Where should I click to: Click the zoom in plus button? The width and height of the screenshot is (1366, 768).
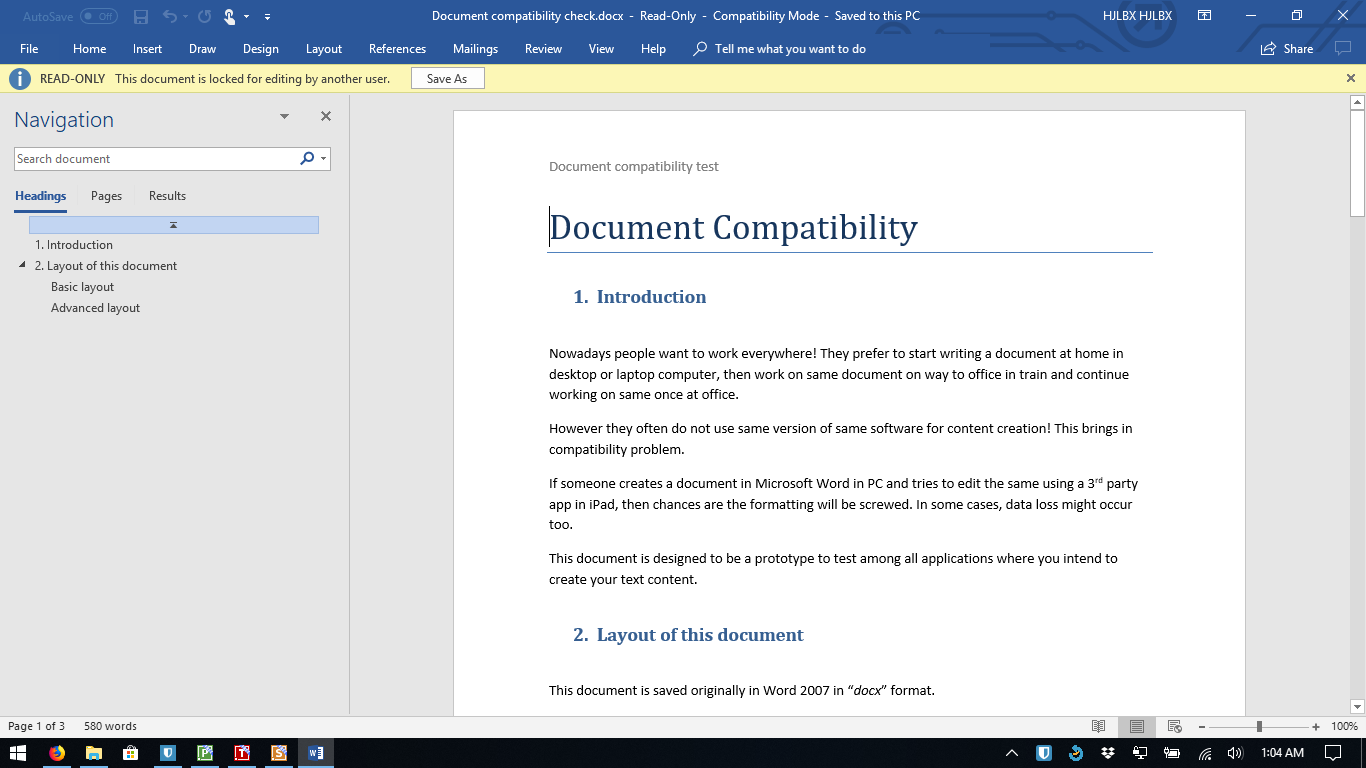1316,727
